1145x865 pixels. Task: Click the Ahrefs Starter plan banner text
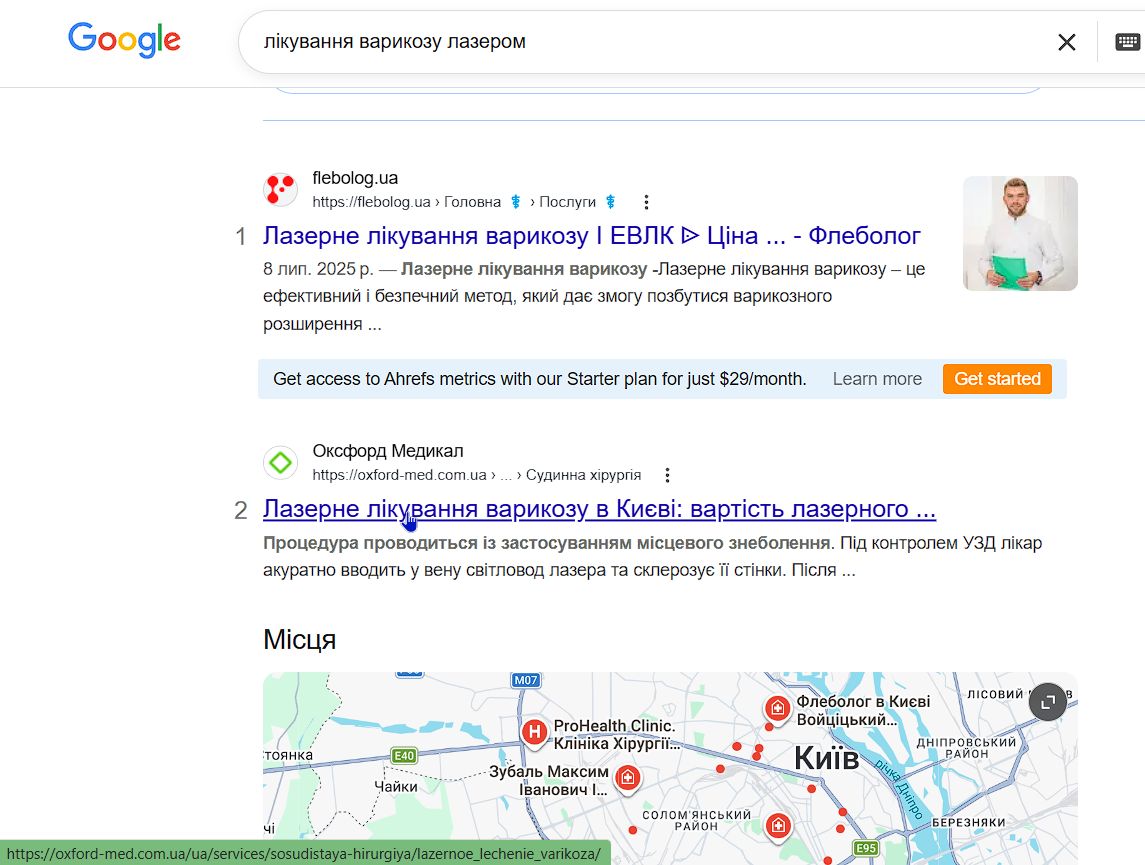[x=540, y=379]
